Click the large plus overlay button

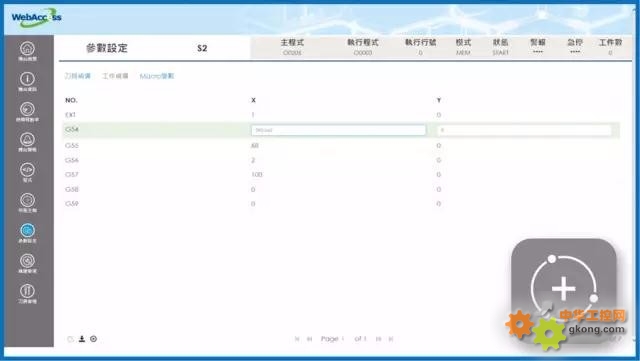click(564, 289)
